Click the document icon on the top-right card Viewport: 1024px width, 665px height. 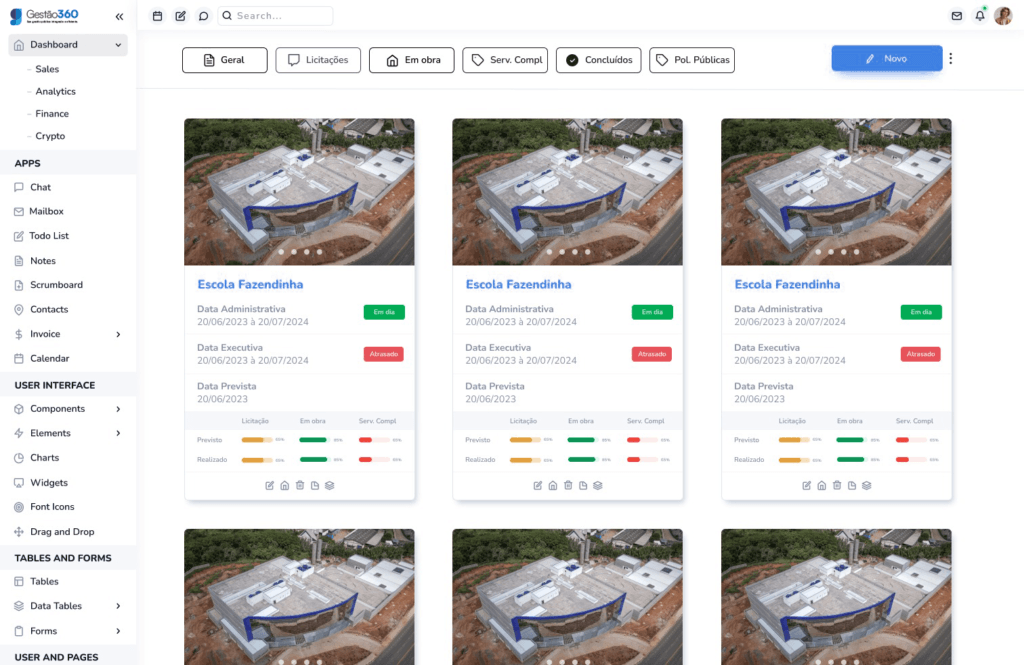click(852, 485)
